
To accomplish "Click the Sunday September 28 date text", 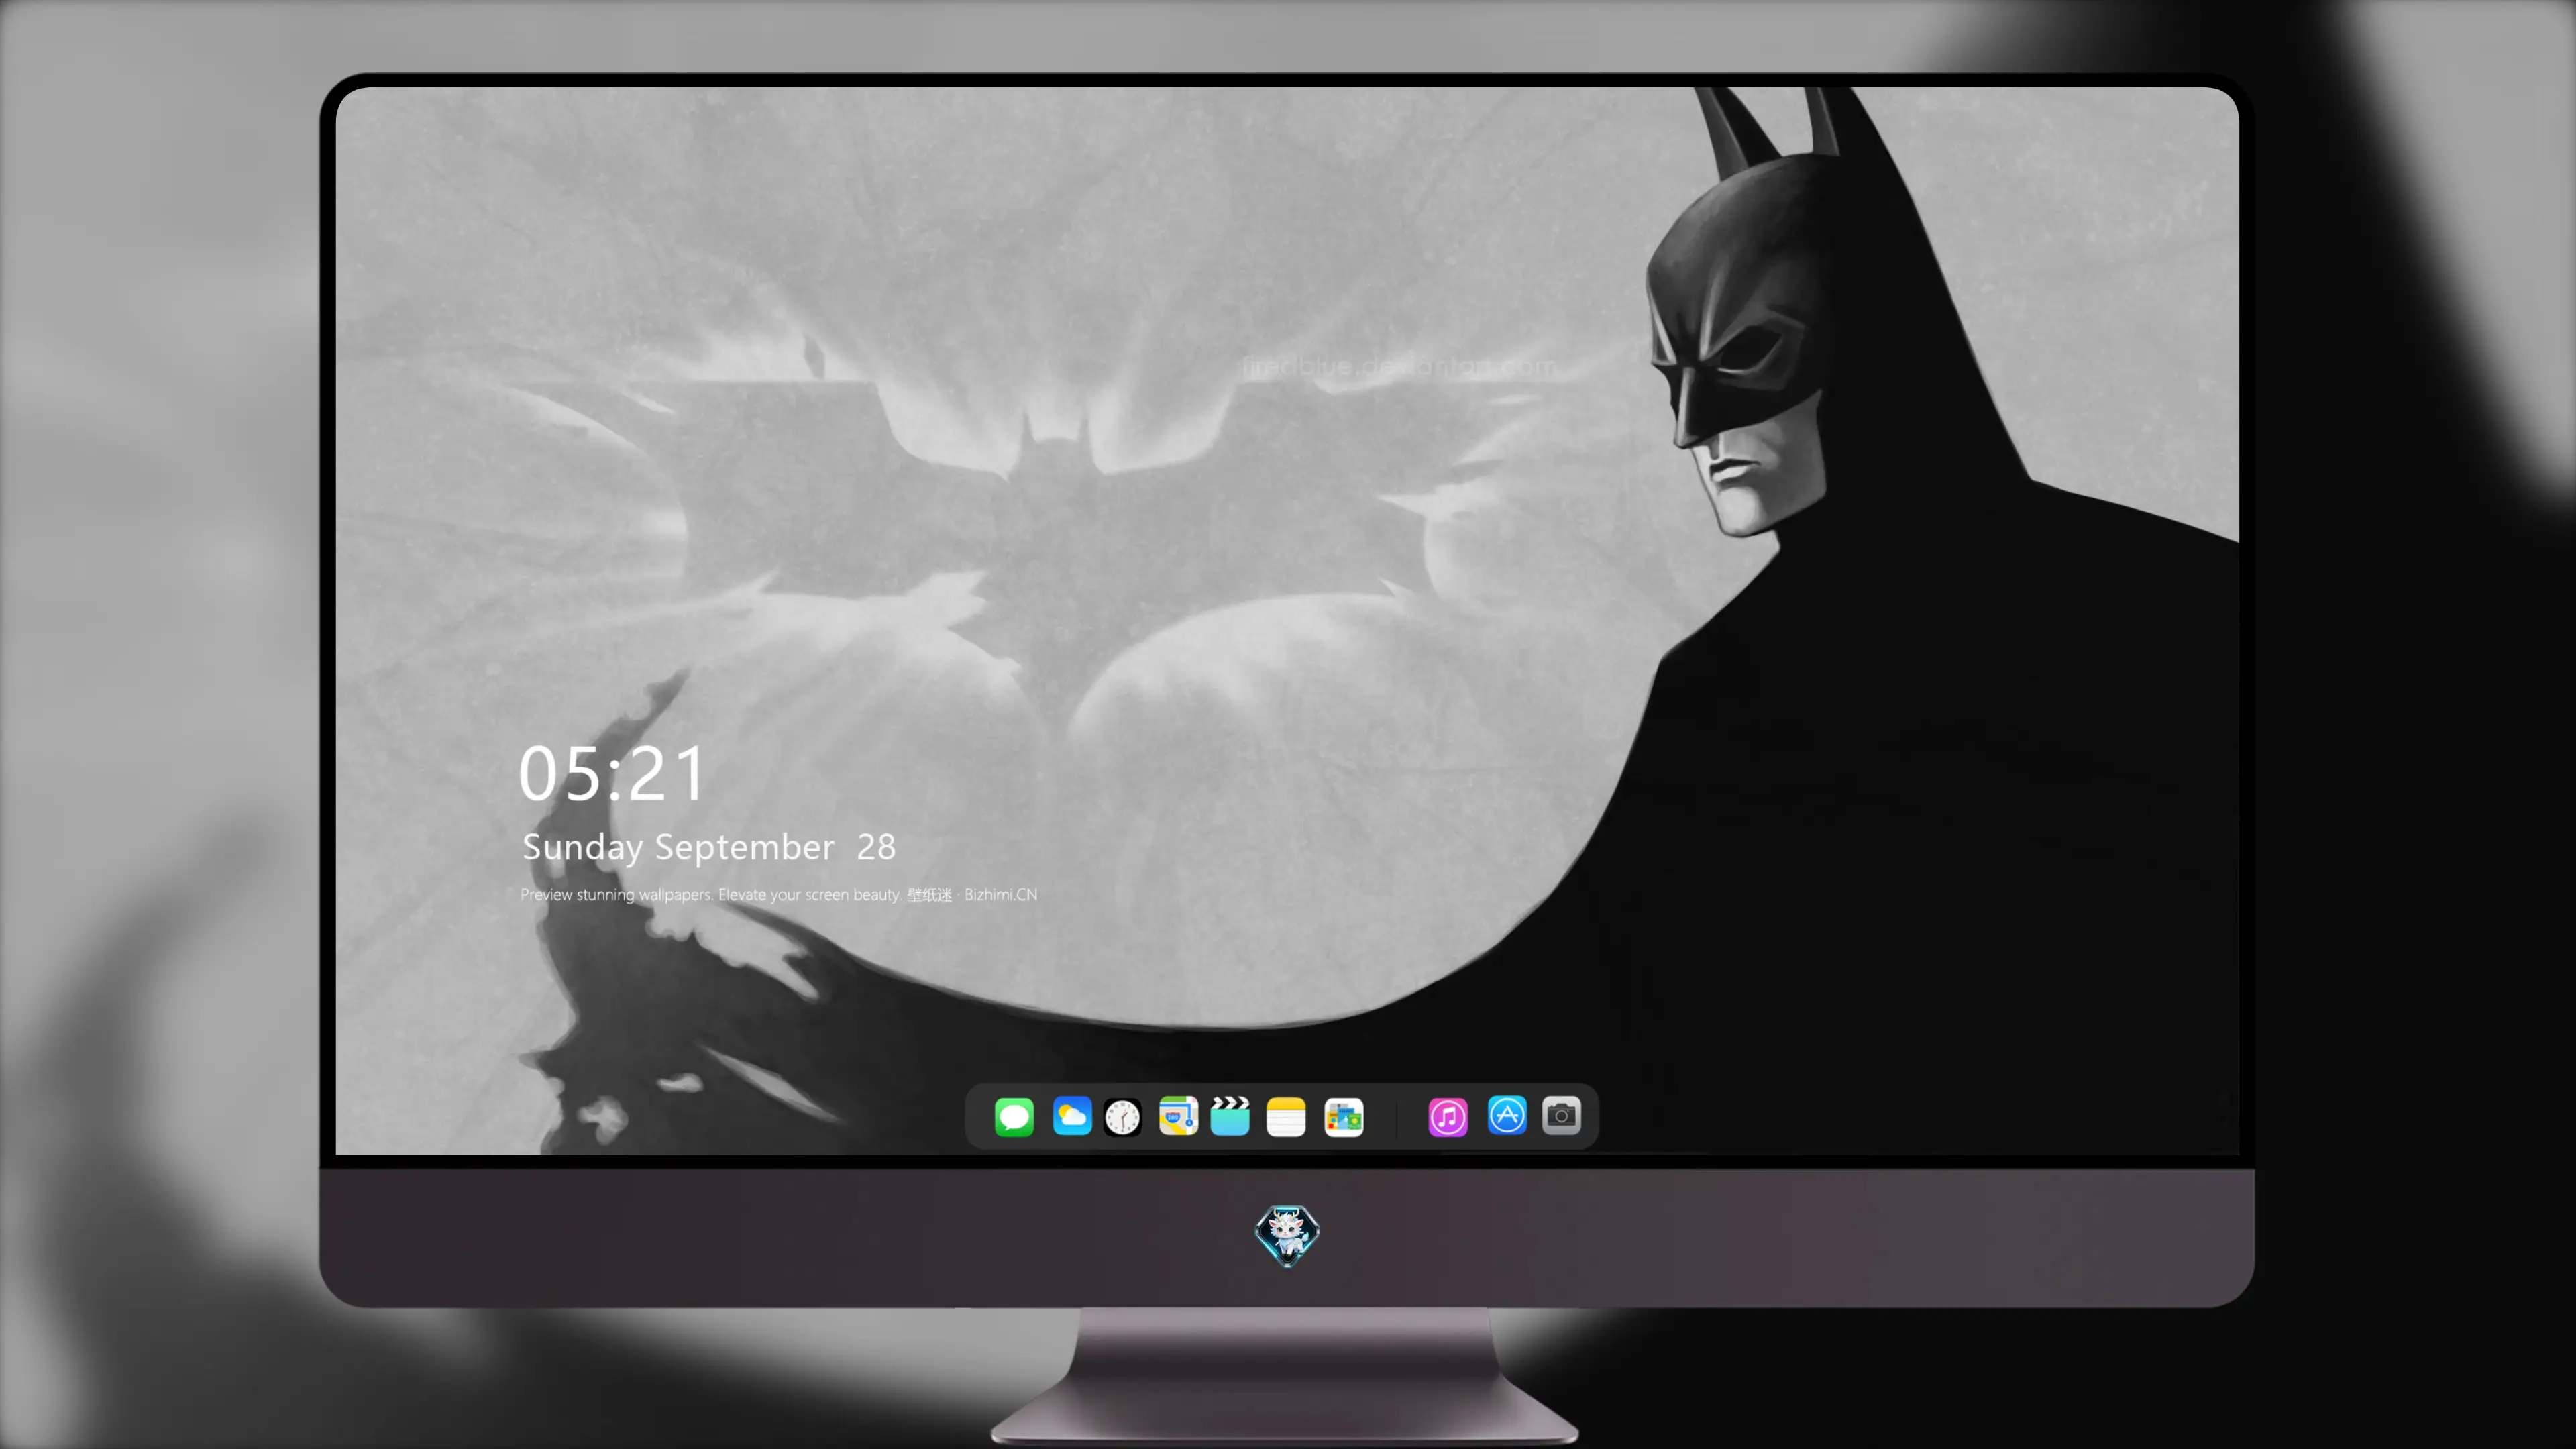I will pyautogui.click(x=709, y=847).
